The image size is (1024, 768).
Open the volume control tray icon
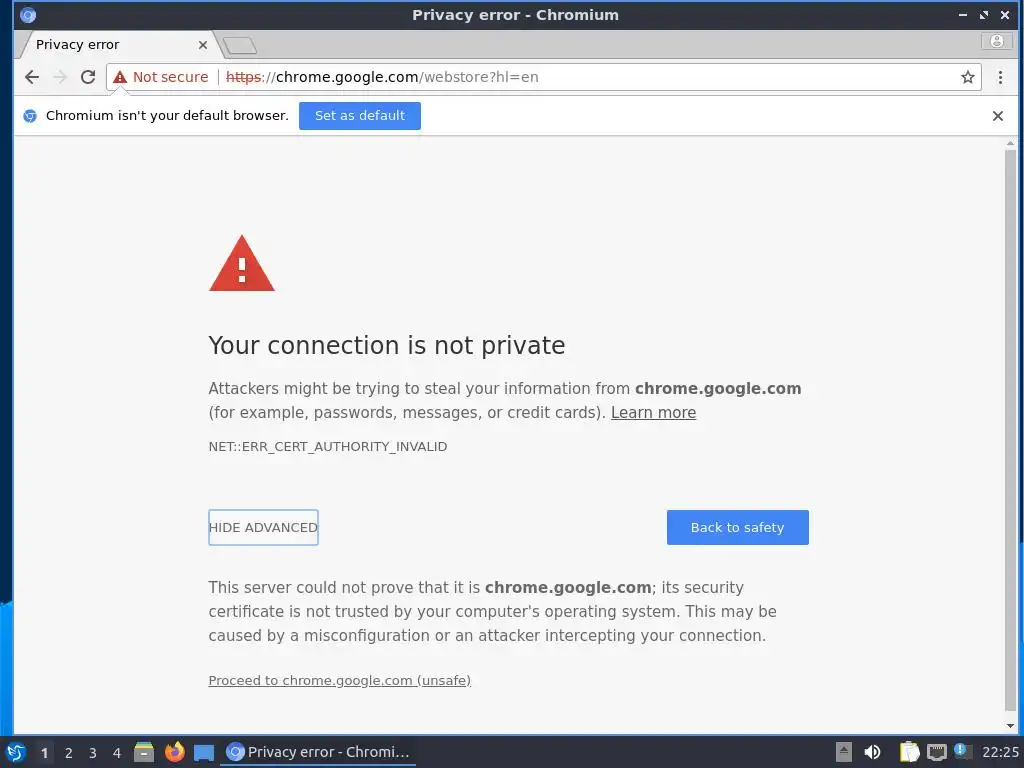872,752
